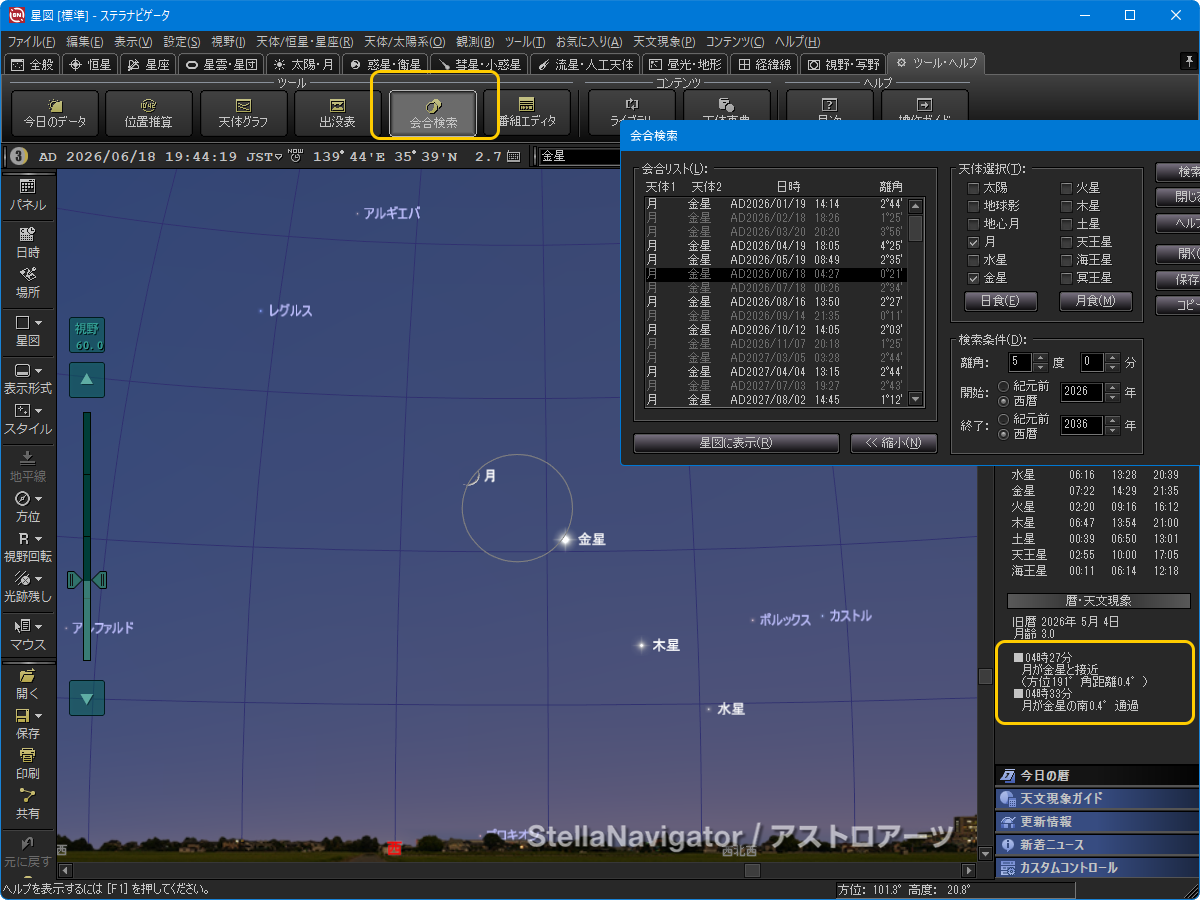Expand the 天文現象ガイド panel
Image resolution: width=1200 pixels, height=900 pixels.
tap(1095, 798)
